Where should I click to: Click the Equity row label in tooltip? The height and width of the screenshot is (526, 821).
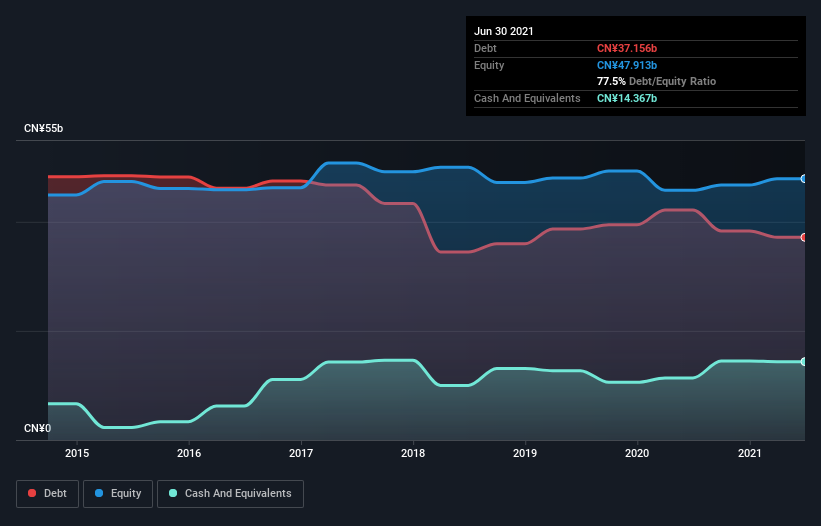click(489, 65)
